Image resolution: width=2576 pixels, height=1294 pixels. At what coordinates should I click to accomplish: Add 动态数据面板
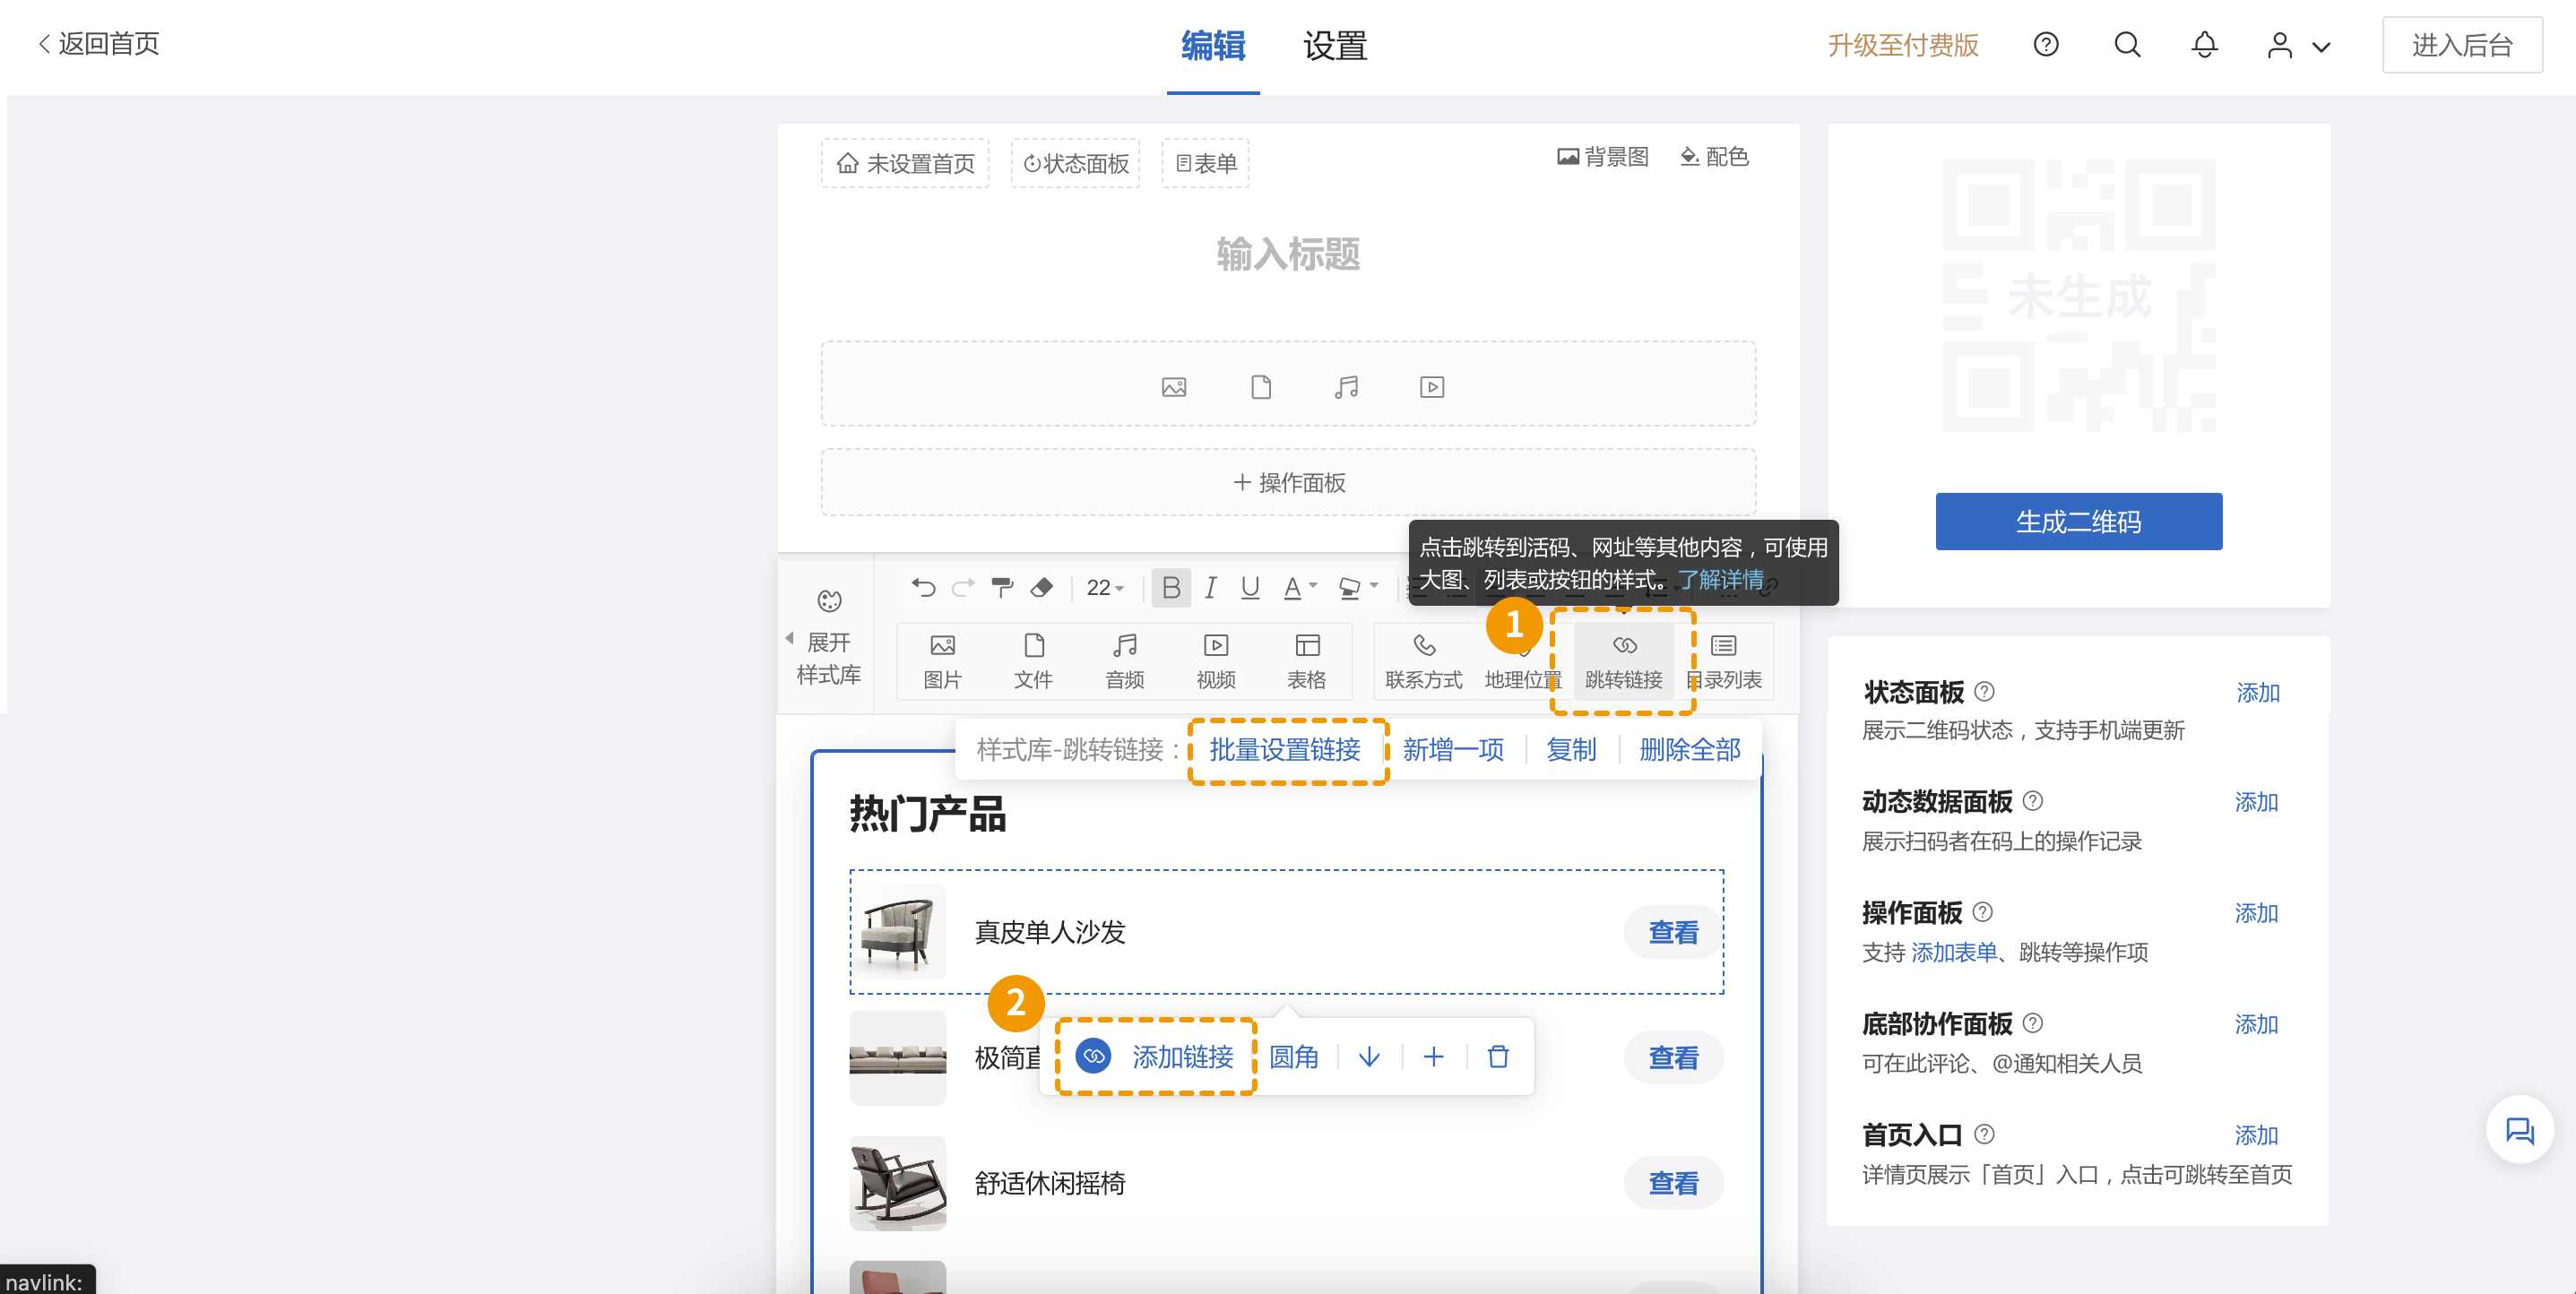point(2256,802)
